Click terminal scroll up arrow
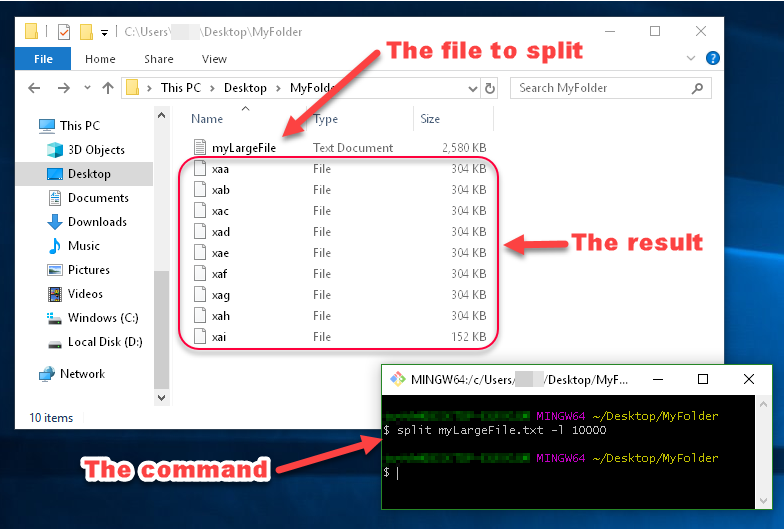This screenshot has height=529, width=784. 763,404
